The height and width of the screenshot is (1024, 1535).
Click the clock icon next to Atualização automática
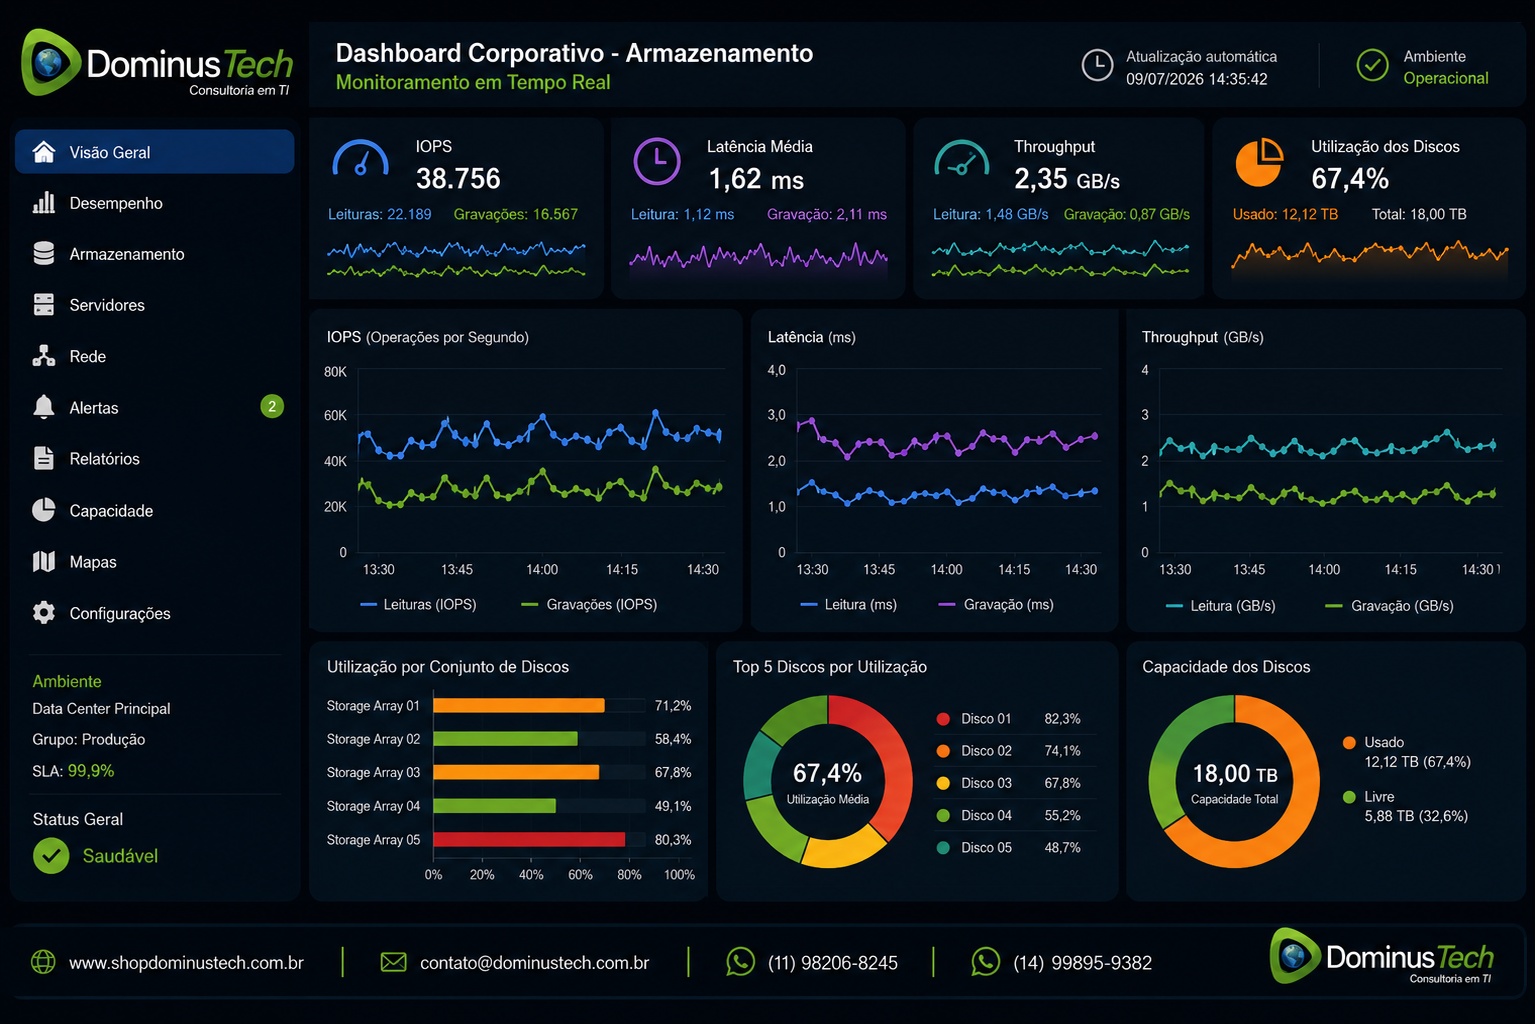tap(1097, 65)
